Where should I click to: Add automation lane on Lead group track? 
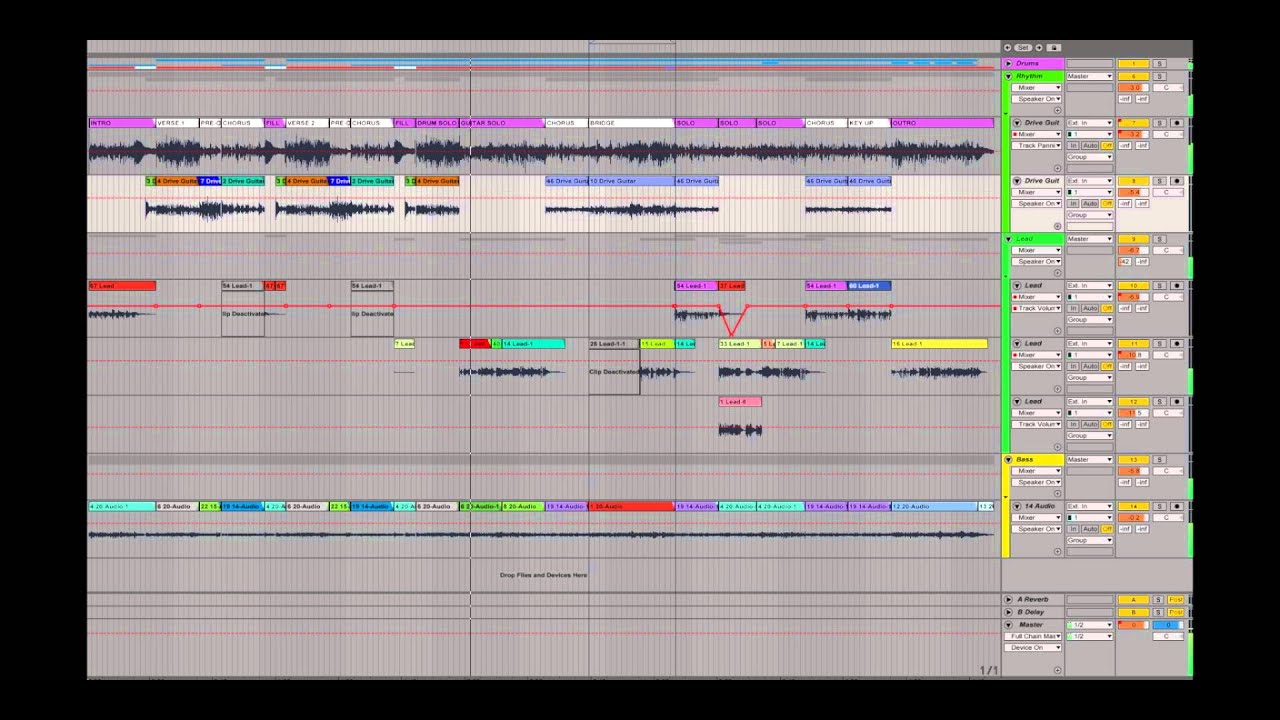pyautogui.click(x=1057, y=273)
